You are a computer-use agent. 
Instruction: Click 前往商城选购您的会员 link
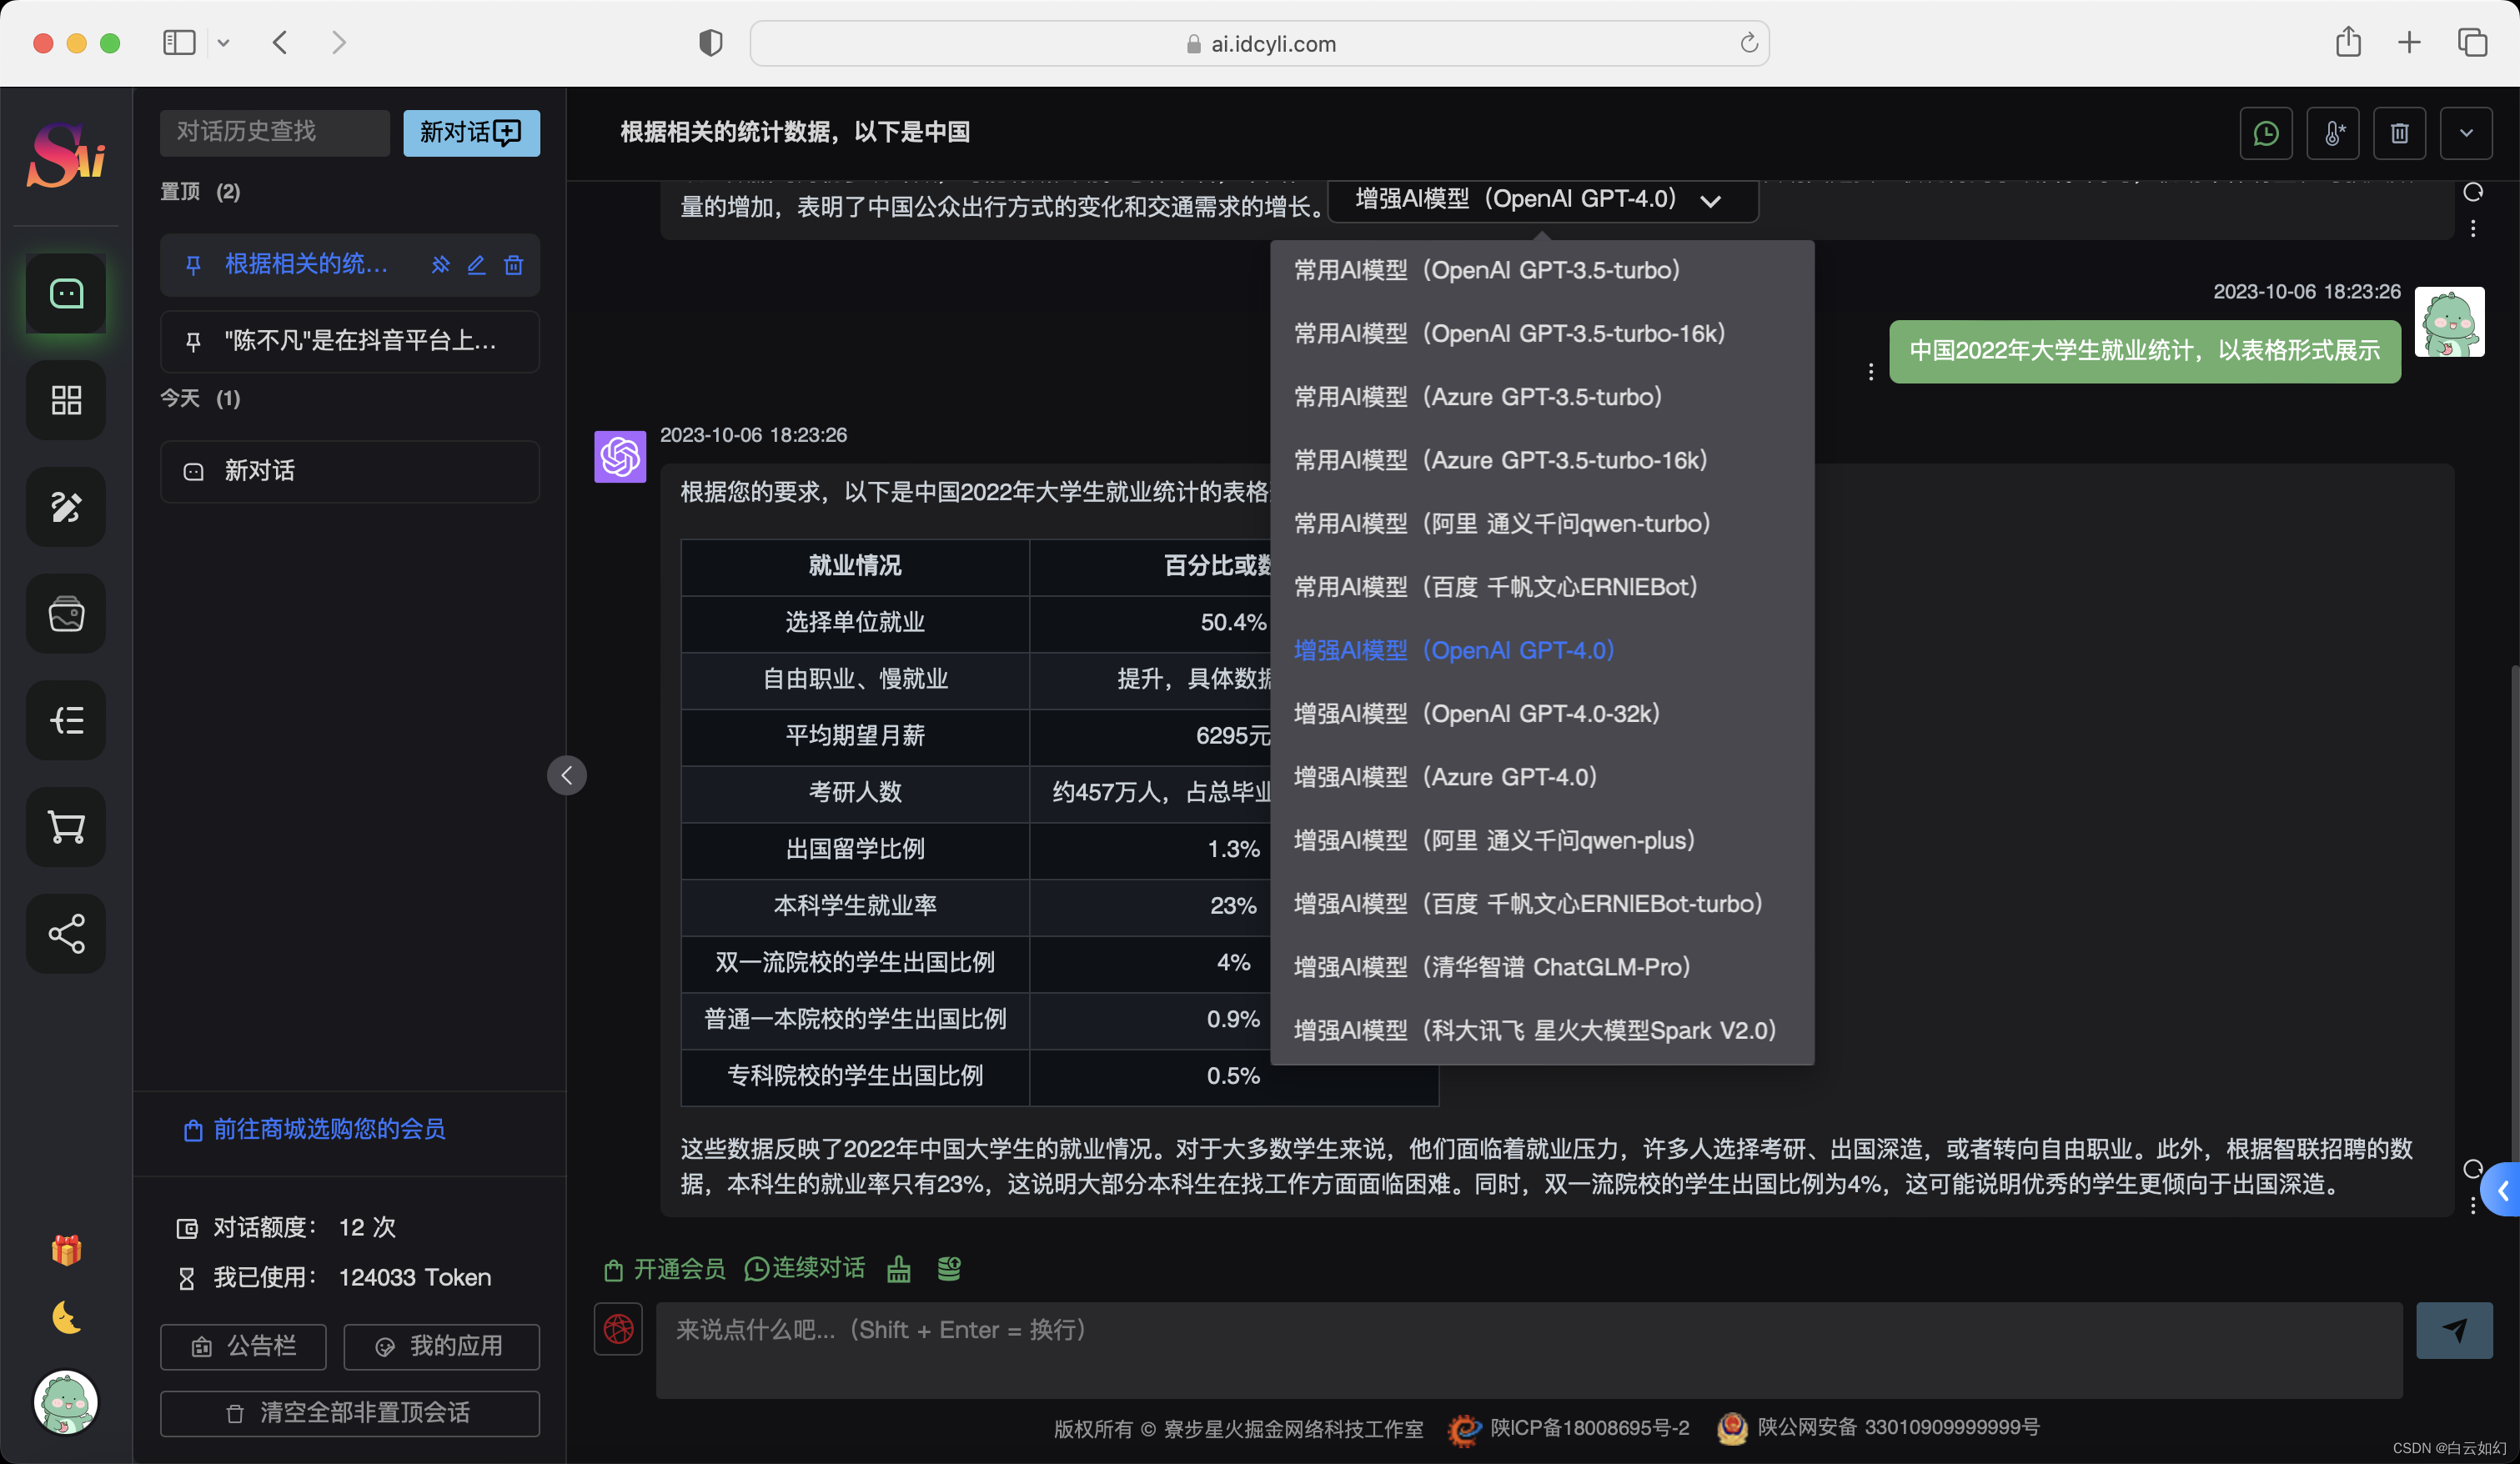(315, 1129)
